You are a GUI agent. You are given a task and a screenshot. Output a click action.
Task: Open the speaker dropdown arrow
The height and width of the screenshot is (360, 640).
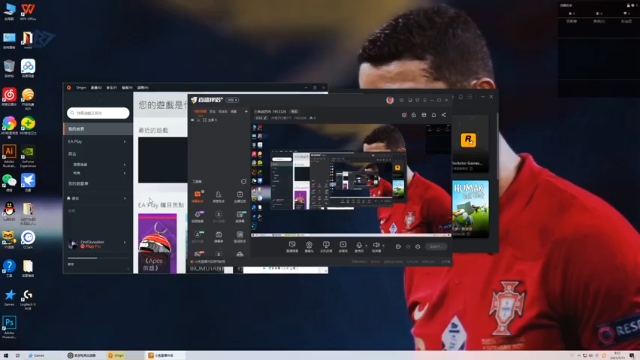point(383,246)
